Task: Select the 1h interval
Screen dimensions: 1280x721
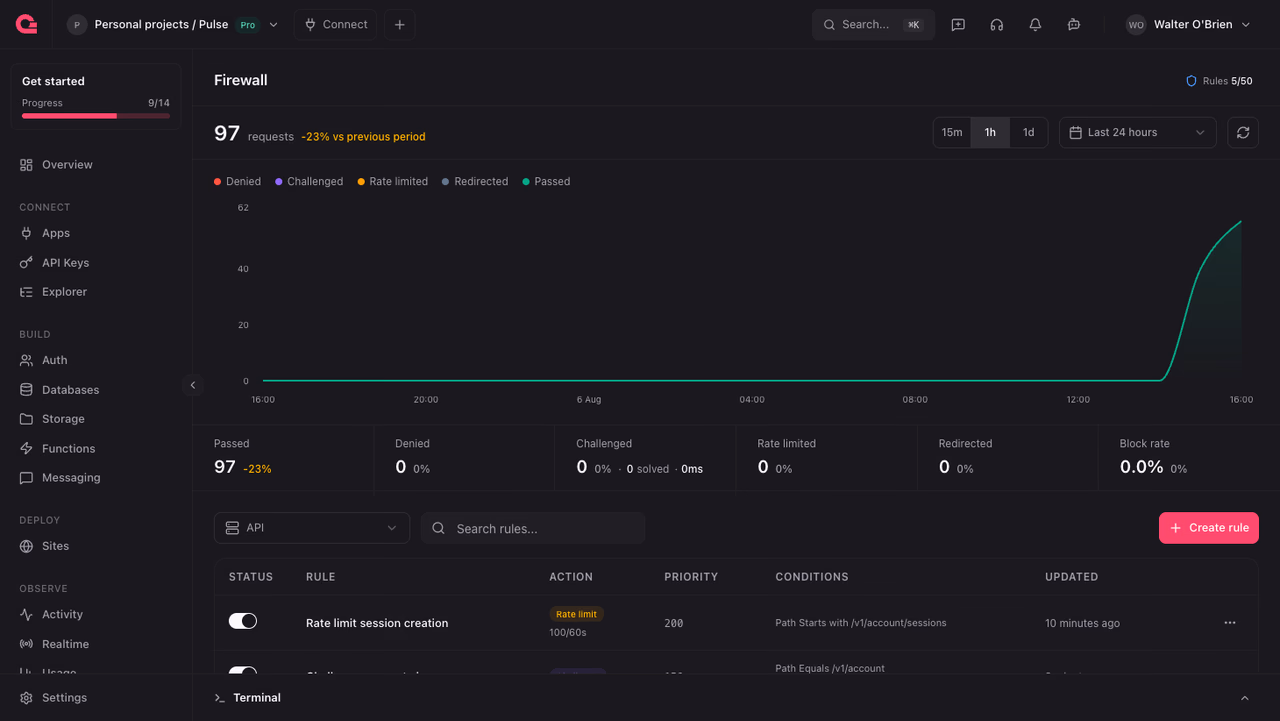Action: [990, 132]
